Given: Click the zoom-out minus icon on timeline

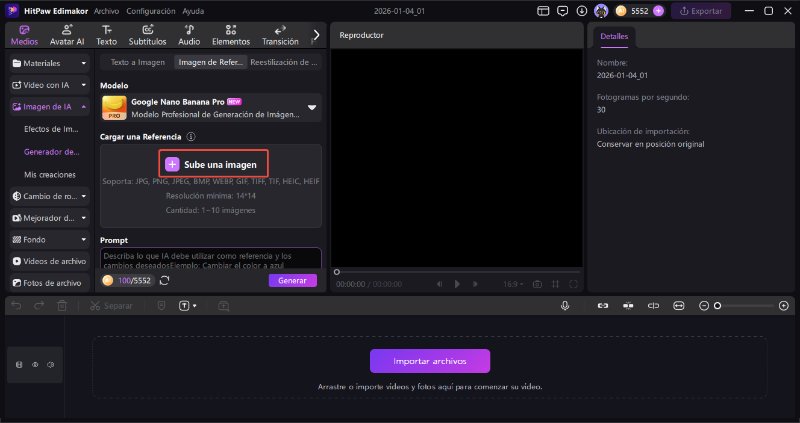Looking at the screenshot, I should click(704, 305).
